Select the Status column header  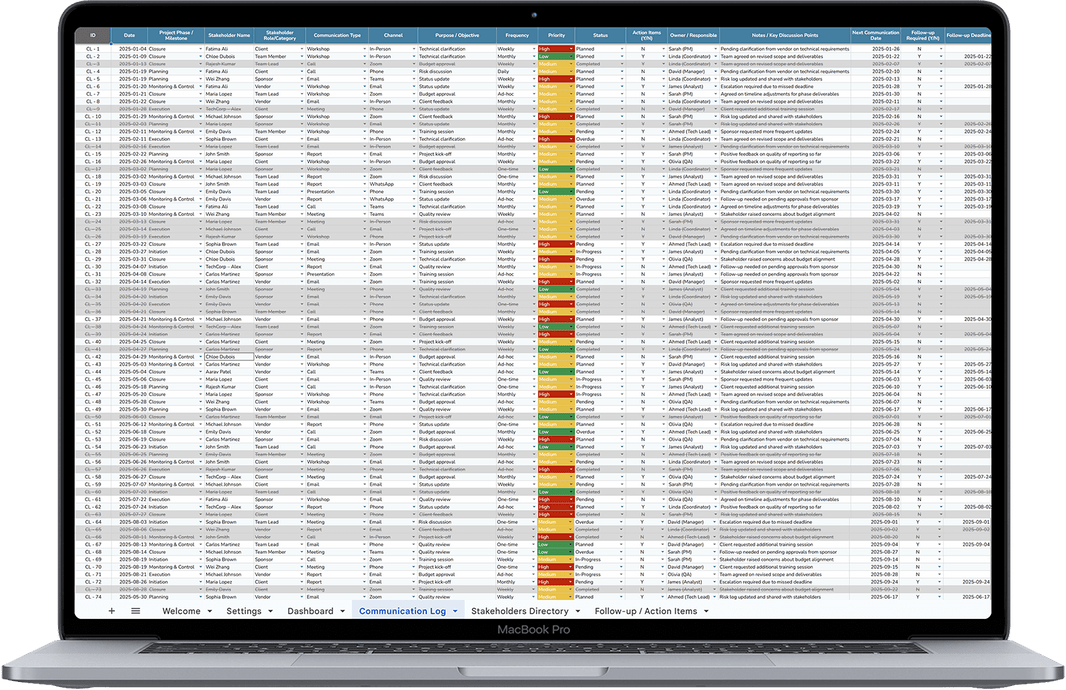(x=600, y=35)
